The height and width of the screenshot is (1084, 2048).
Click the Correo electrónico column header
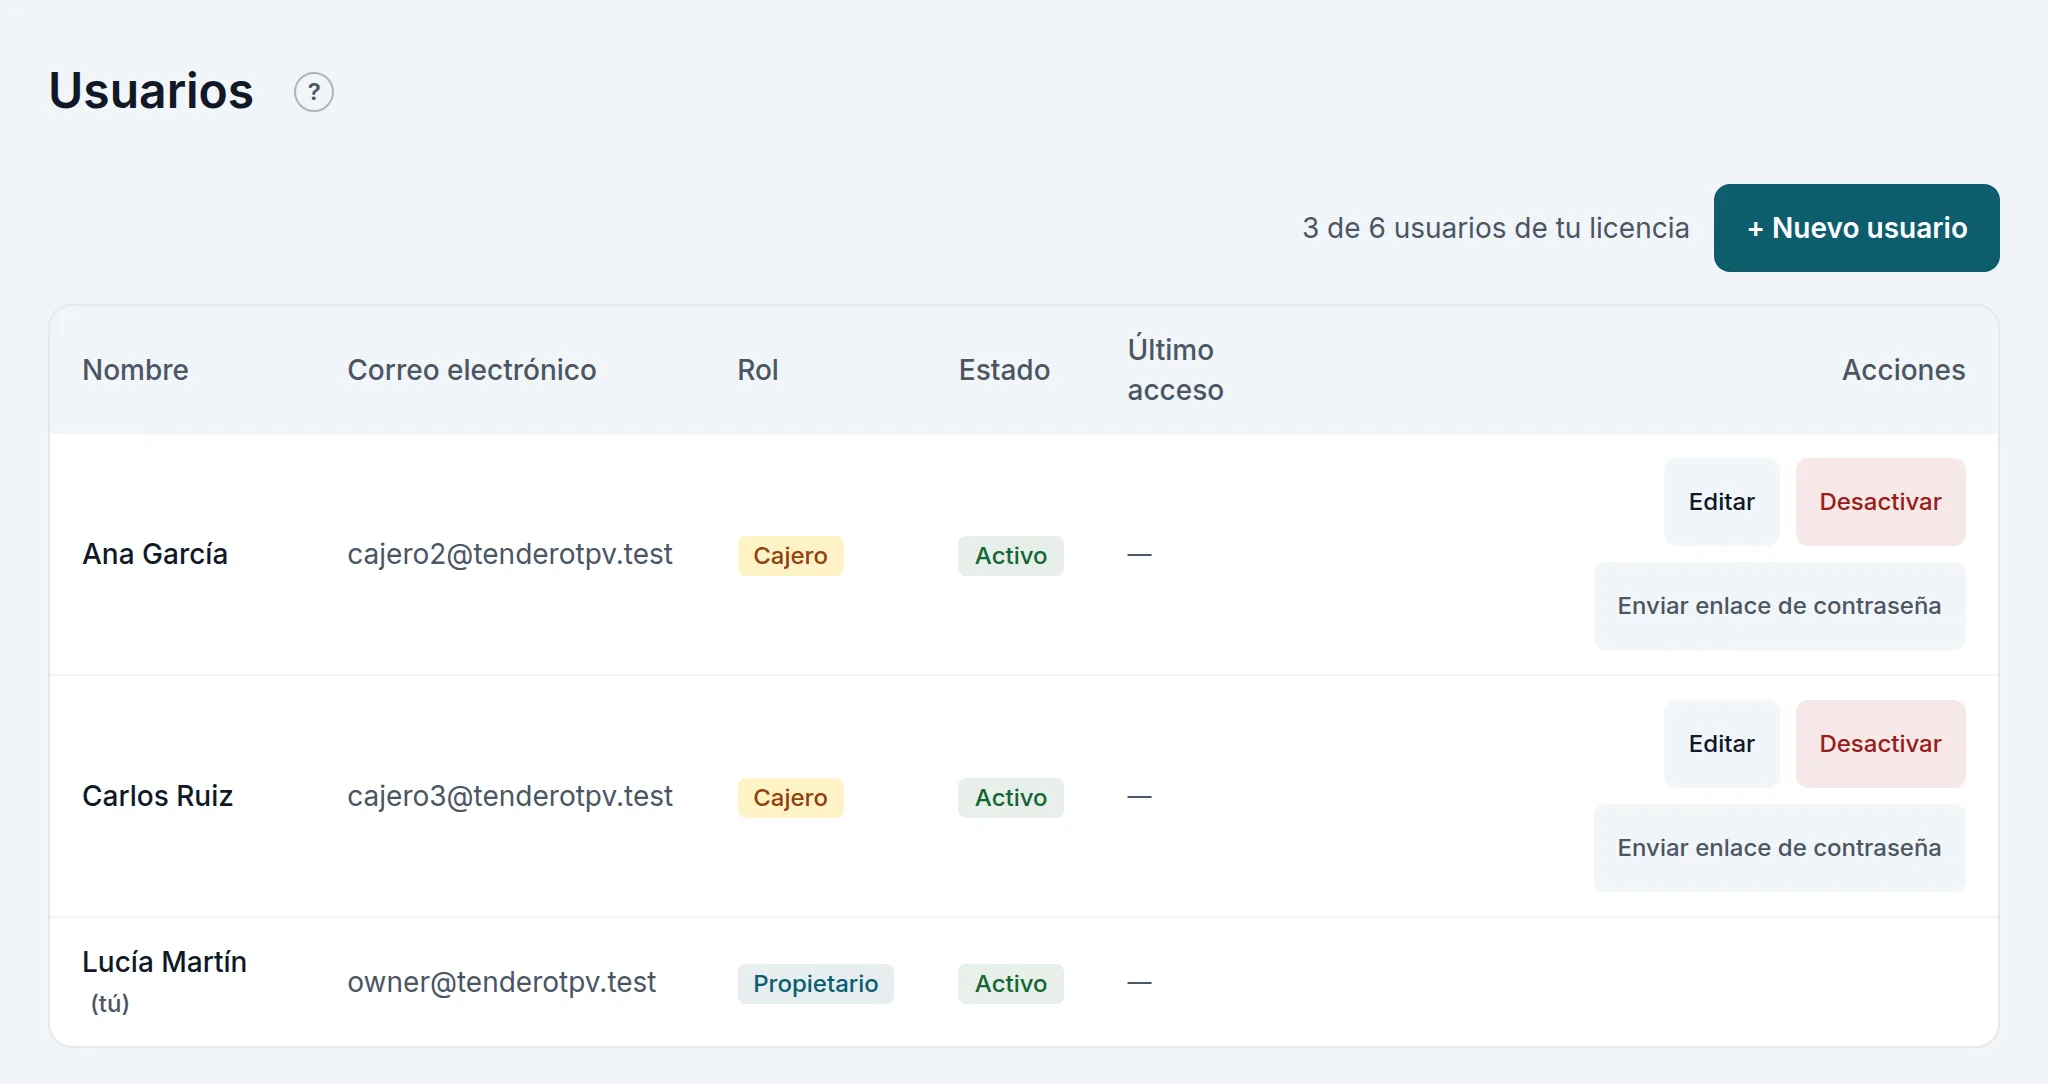[471, 370]
